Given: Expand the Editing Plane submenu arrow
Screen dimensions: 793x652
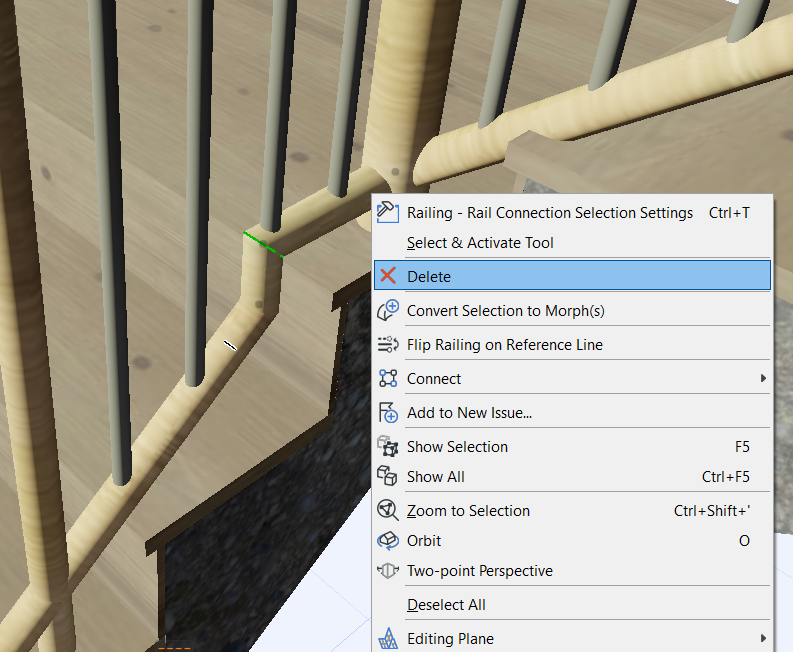Looking at the screenshot, I should [763, 638].
